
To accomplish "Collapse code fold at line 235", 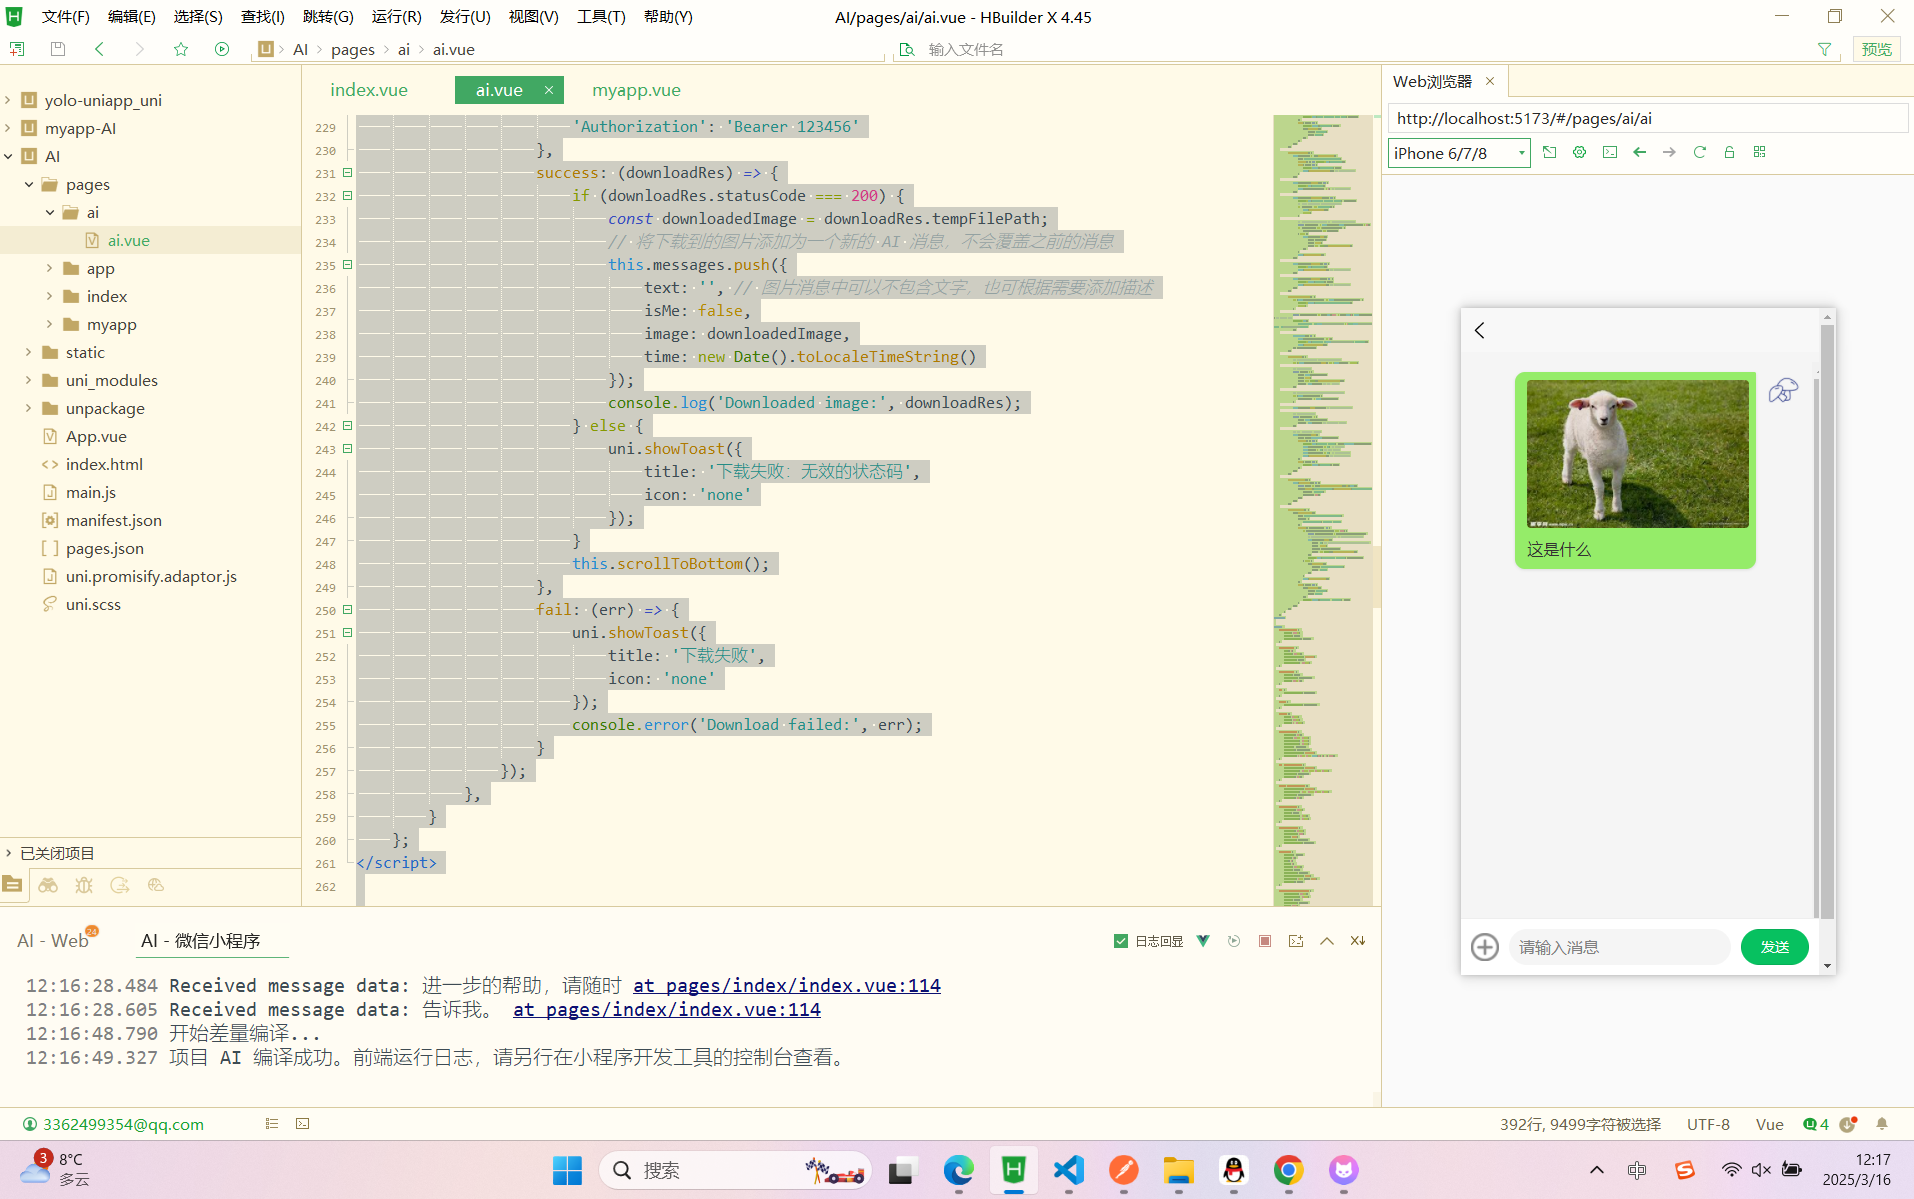I will pyautogui.click(x=347, y=265).
